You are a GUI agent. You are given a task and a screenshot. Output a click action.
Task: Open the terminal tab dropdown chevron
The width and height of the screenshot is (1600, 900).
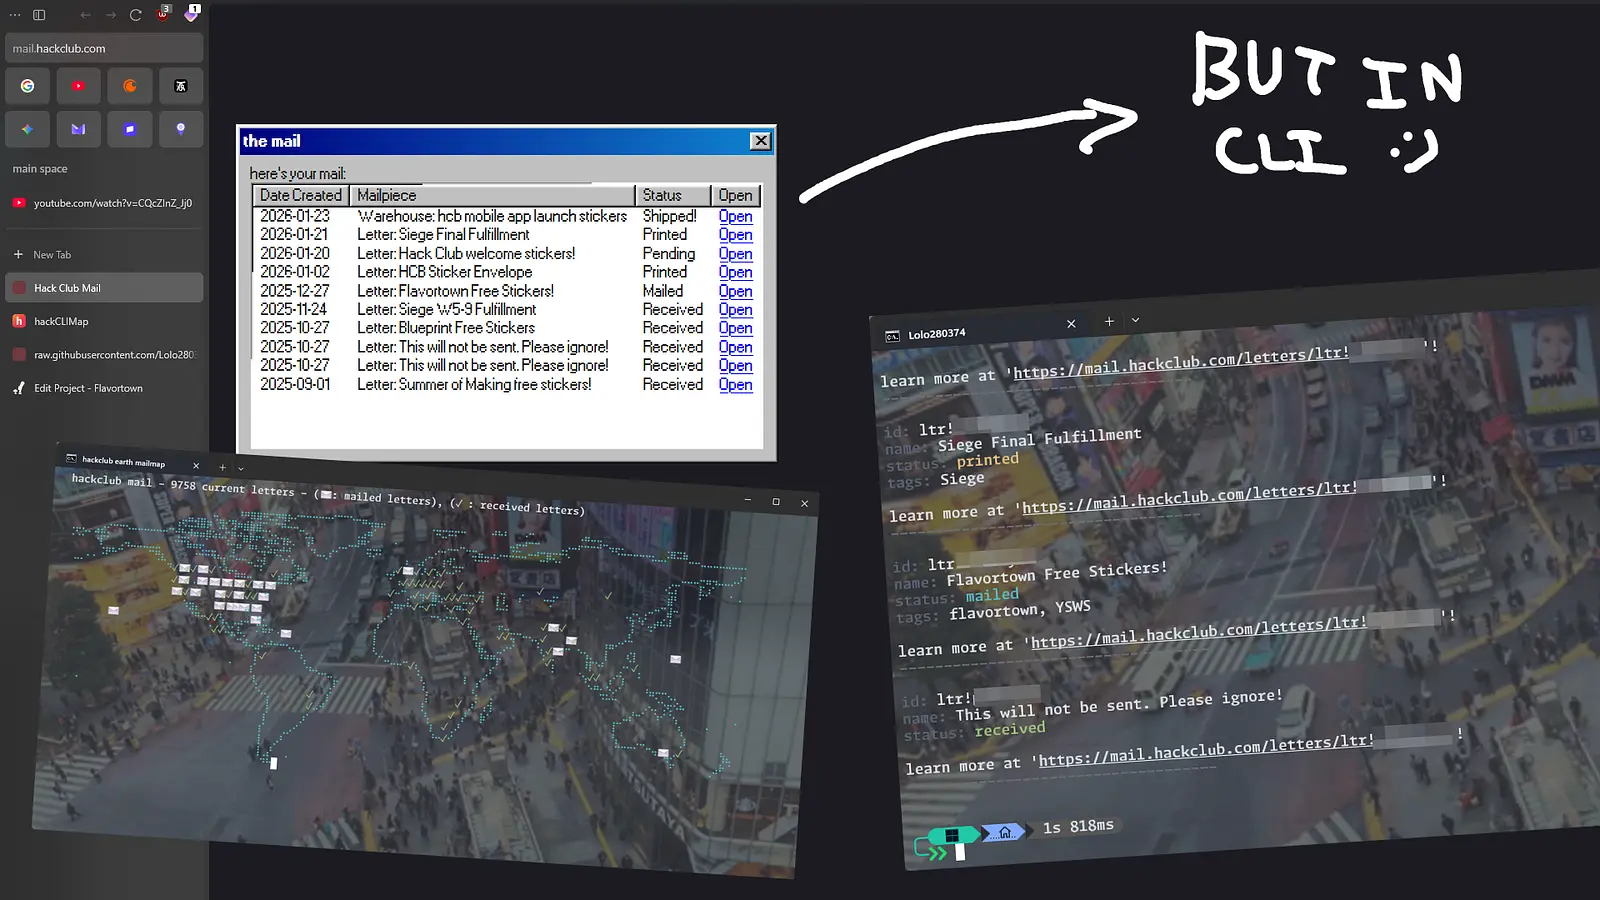click(1135, 320)
